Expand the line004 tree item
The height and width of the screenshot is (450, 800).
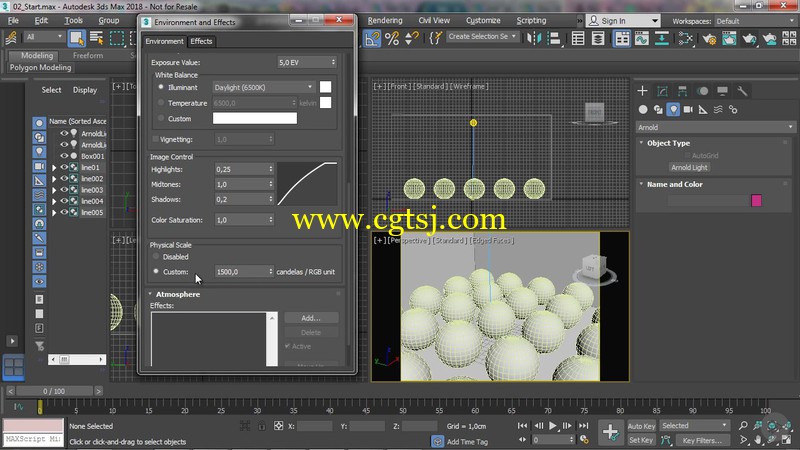(54, 201)
